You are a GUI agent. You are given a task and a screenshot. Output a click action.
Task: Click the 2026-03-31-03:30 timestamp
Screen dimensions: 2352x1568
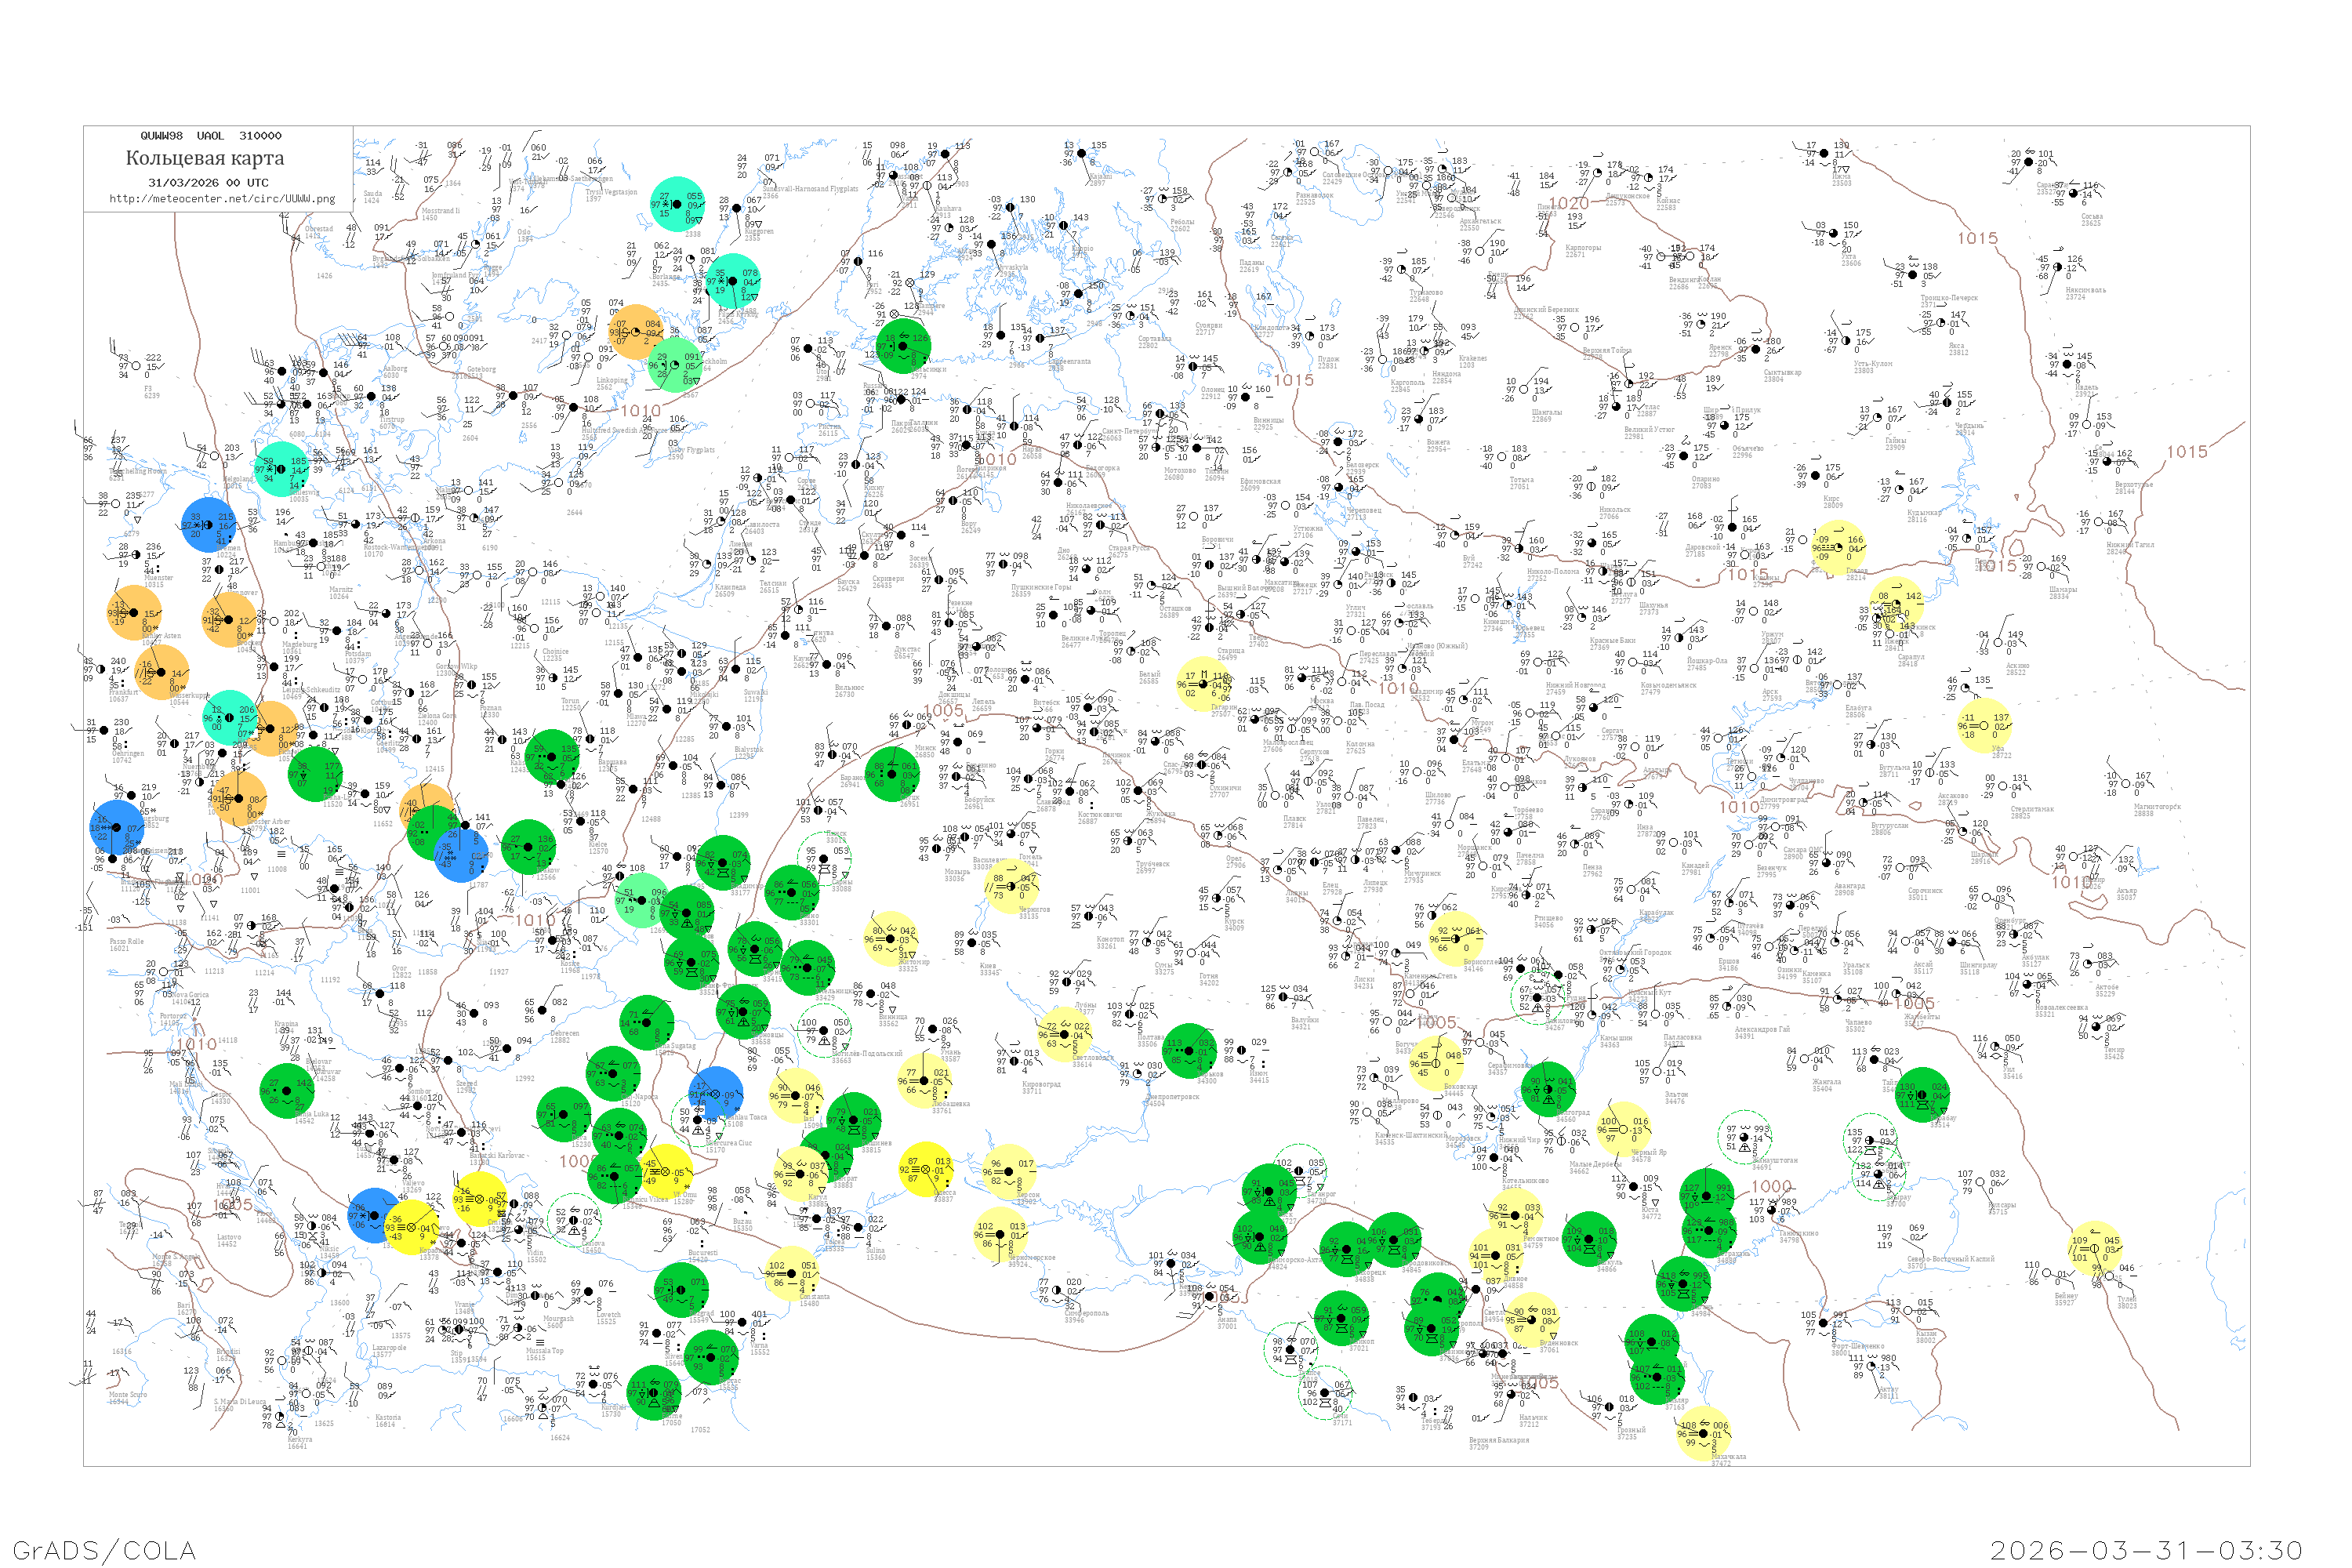point(2146,1550)
